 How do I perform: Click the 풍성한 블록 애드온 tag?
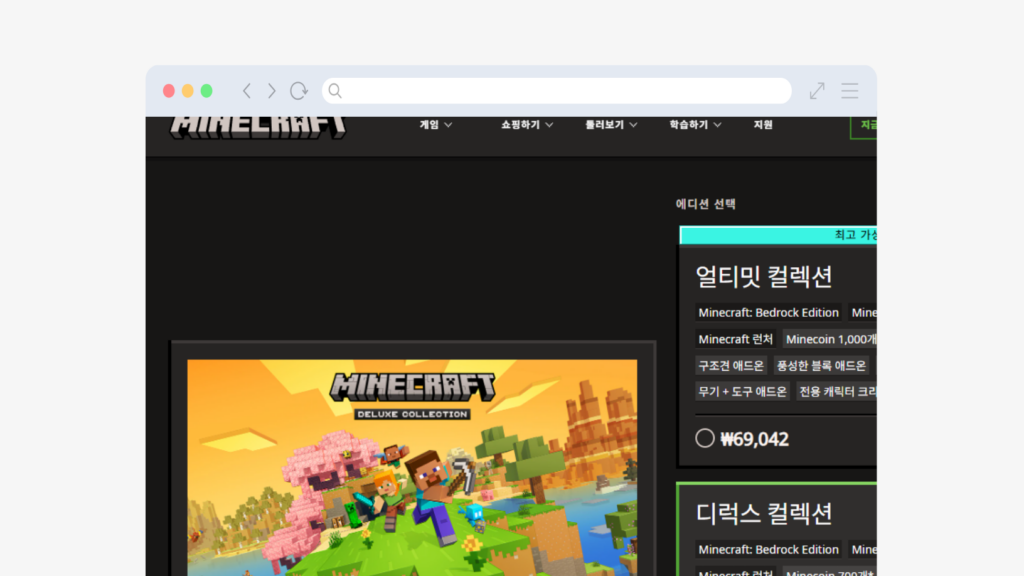821,366
